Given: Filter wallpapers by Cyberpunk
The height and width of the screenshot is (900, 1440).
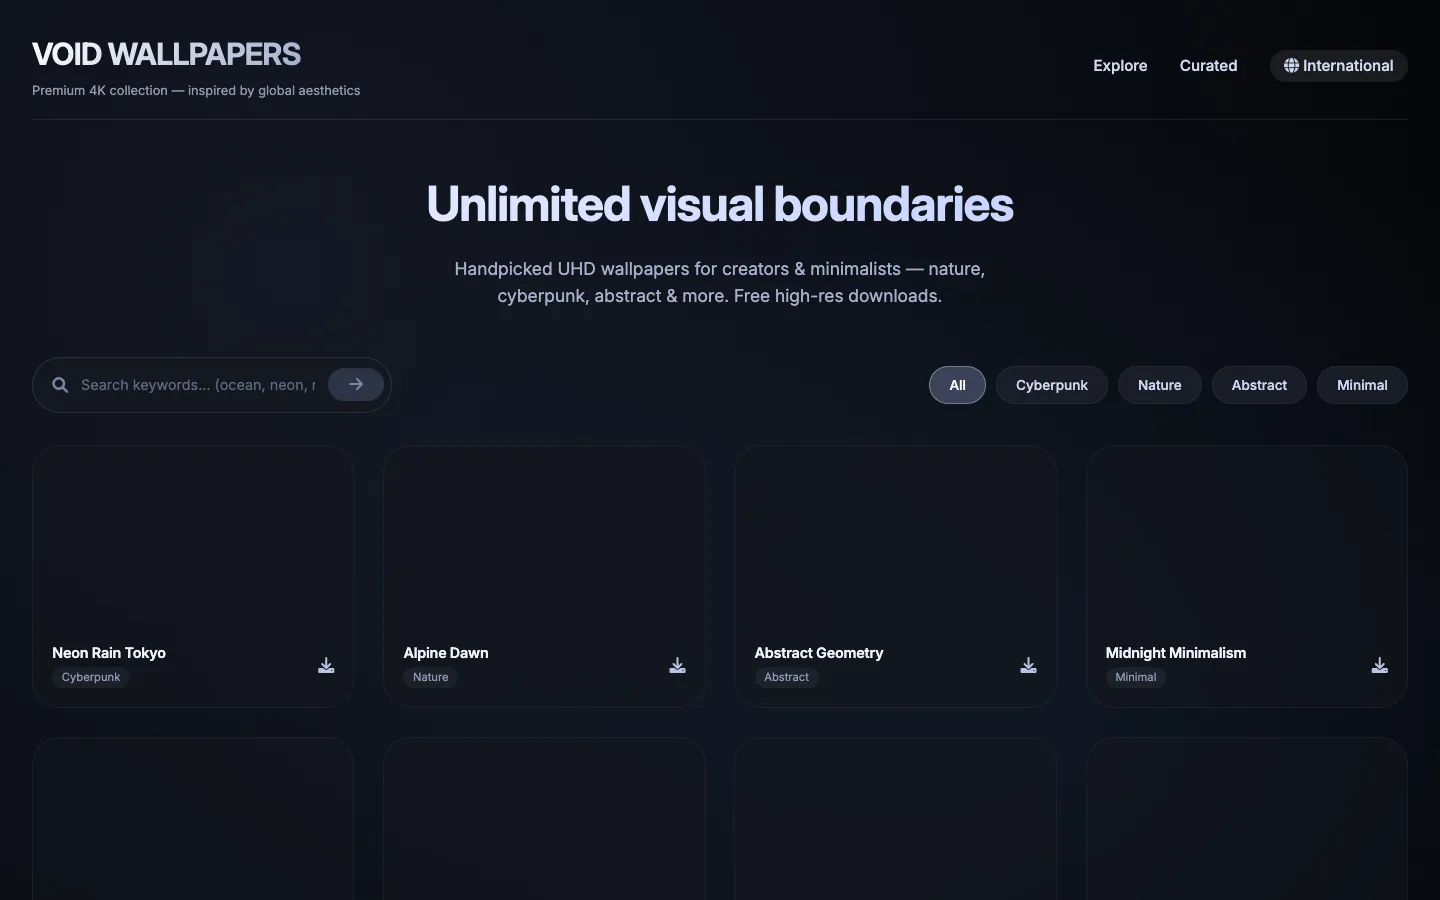Looking at the screenshot, I should click(x=1051, y=385).
